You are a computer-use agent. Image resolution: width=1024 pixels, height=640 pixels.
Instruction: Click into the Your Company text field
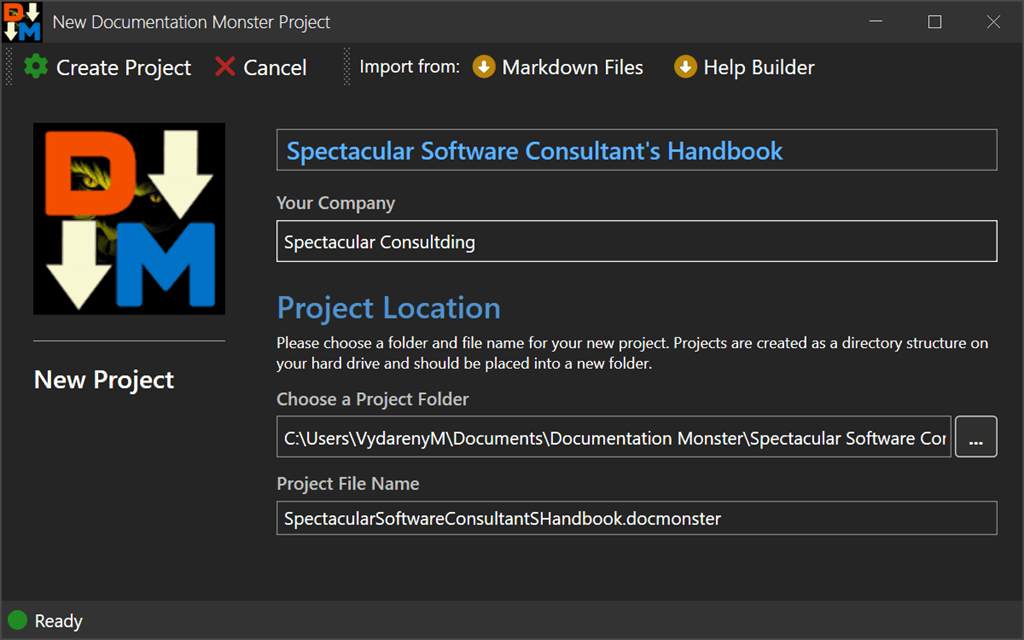636,241
